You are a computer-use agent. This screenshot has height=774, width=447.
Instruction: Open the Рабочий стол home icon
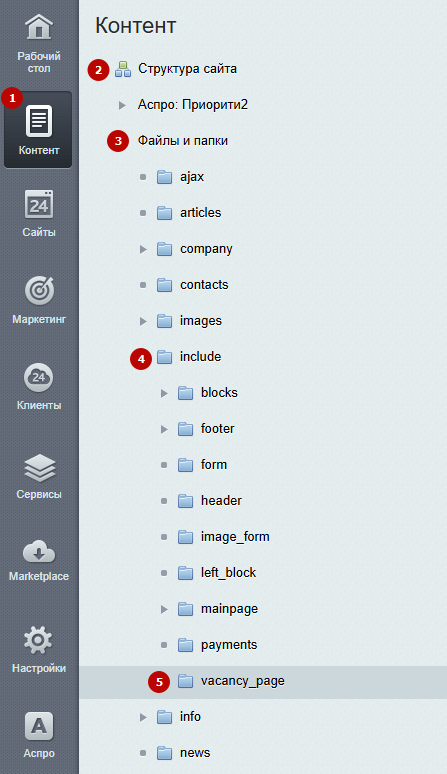tap(39, 27)
